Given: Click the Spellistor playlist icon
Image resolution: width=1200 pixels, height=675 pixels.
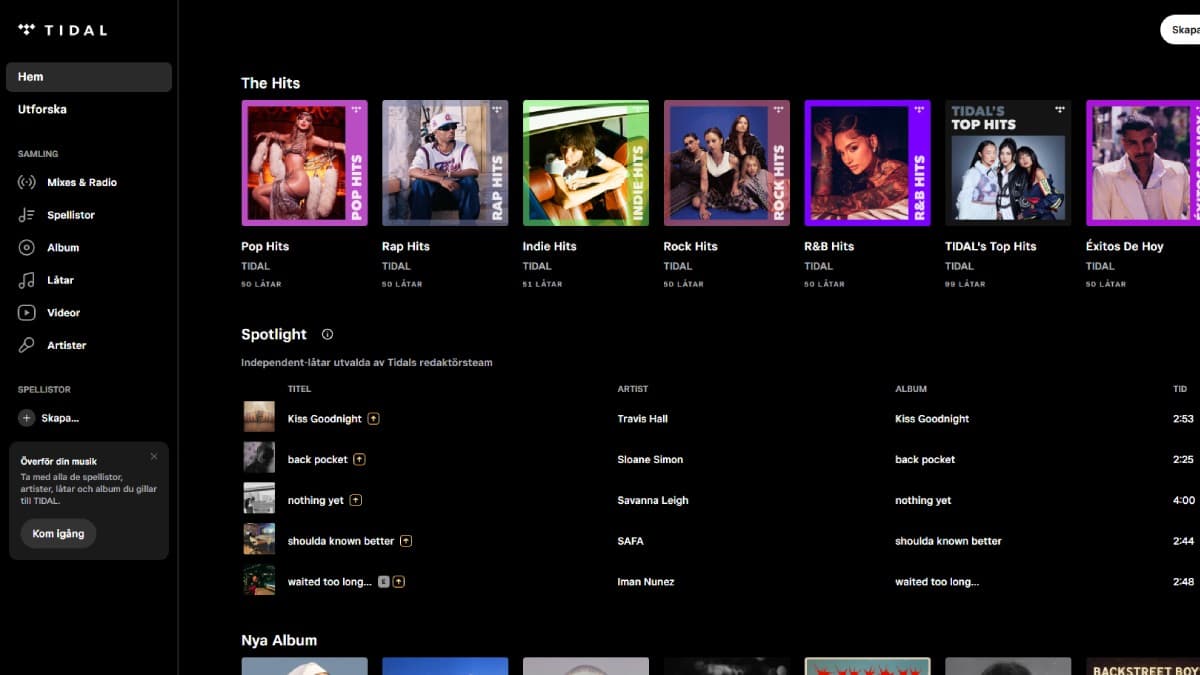Looking at the screenshot, I should [x=27, y=215].
